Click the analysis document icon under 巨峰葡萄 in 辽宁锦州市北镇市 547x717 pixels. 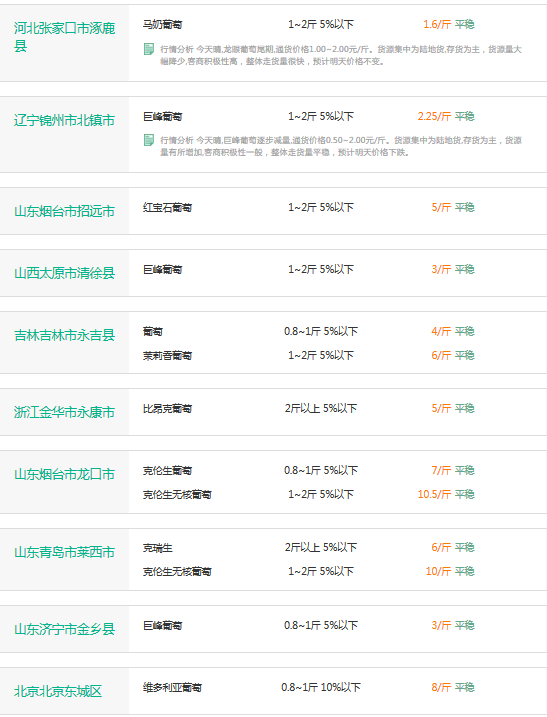coord(149,140)
